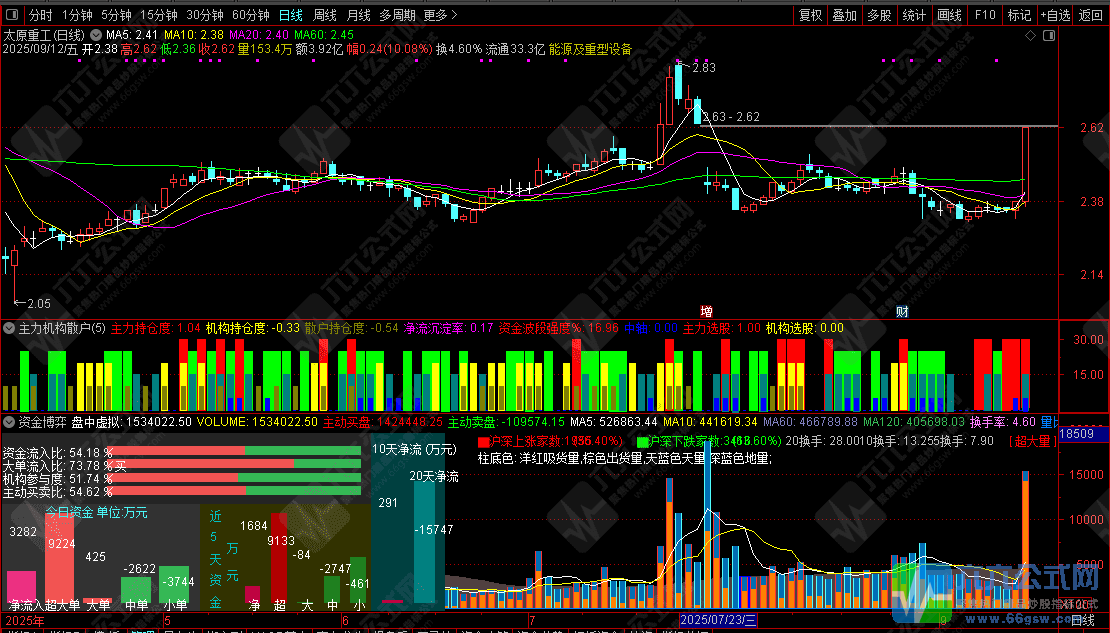
Task: Click the 2025/07/23 date marker on timeline
Action: point(718,621)
